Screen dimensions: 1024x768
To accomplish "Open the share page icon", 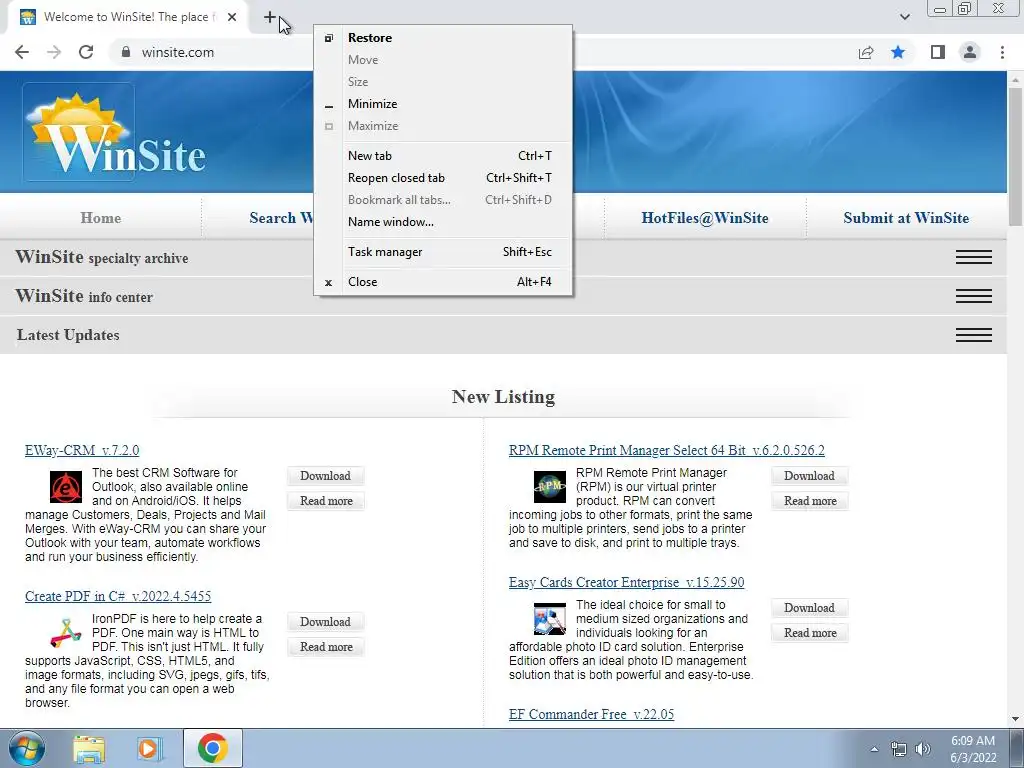I will (866, 52).
